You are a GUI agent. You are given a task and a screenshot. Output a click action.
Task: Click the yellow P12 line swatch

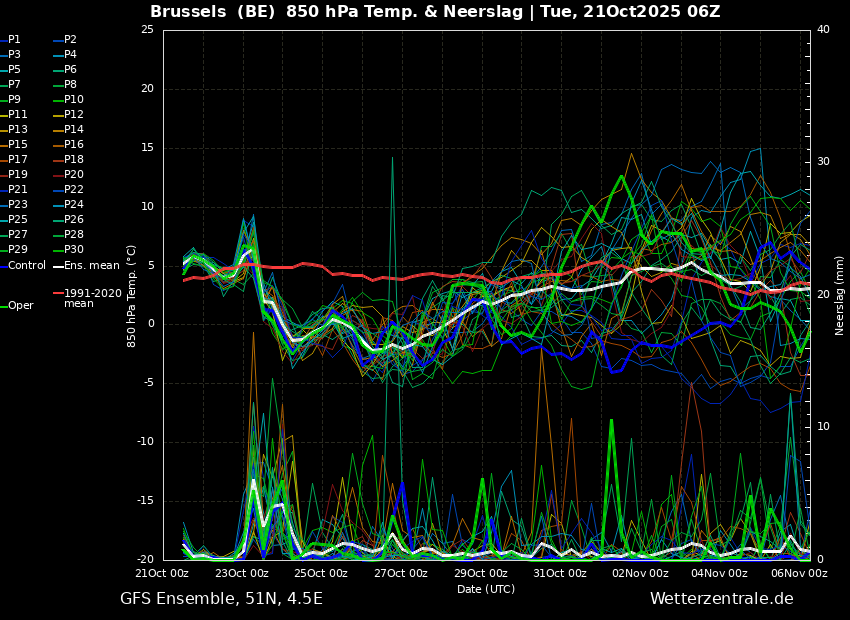[57, 115]
